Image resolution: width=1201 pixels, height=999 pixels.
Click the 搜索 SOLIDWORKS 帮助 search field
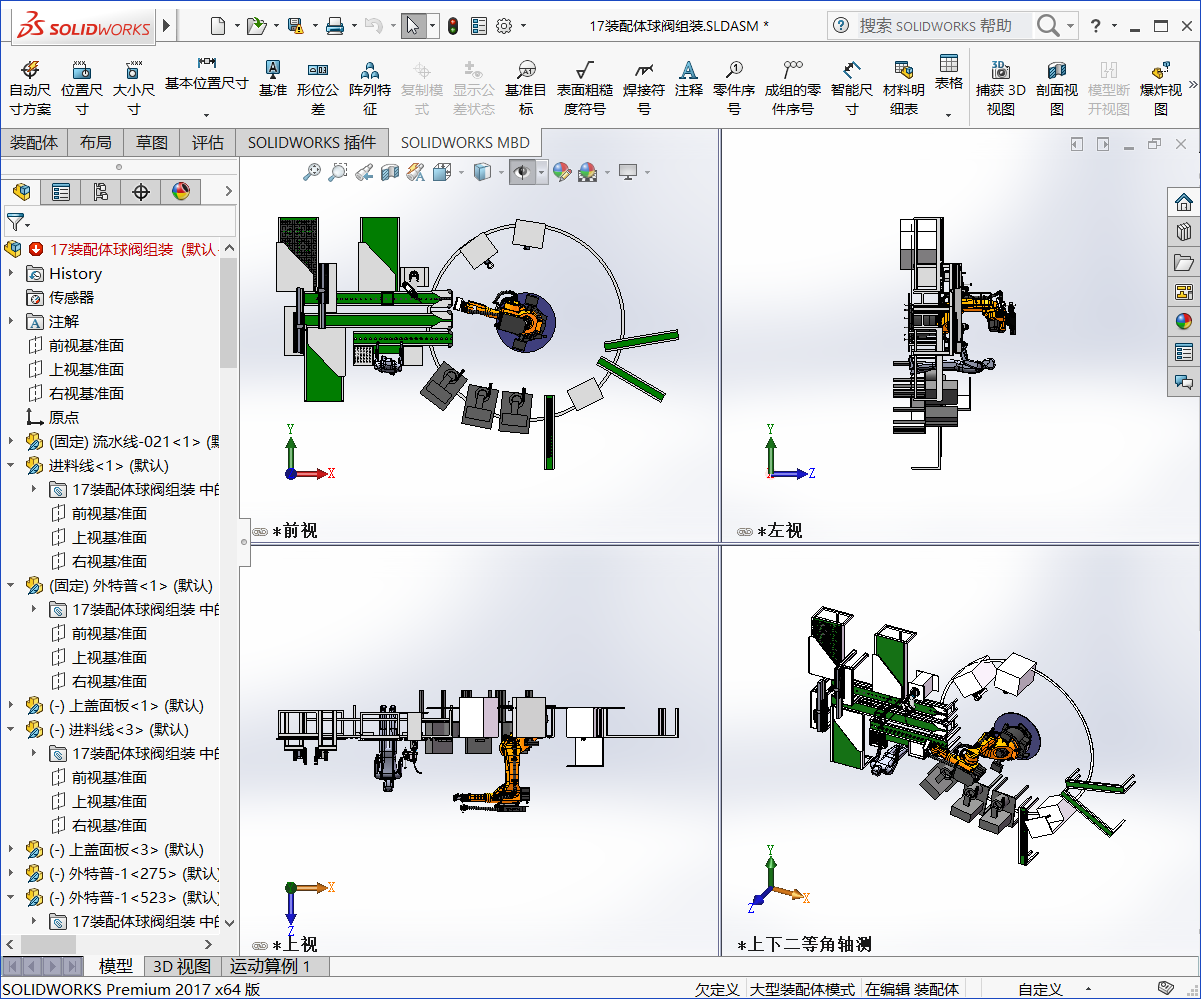tap(943, 25)
